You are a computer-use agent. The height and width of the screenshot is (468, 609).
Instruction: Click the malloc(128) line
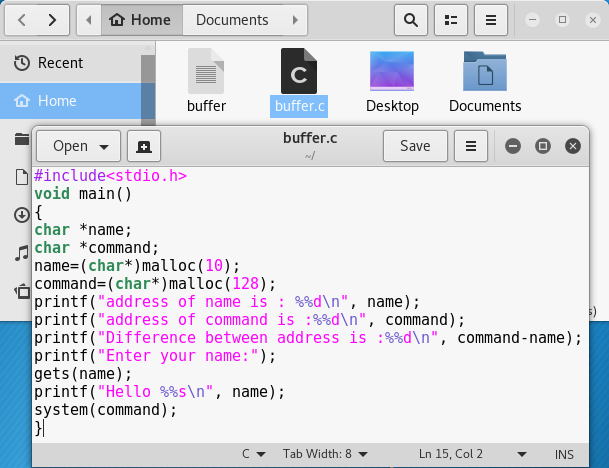[x=155, y=284]
